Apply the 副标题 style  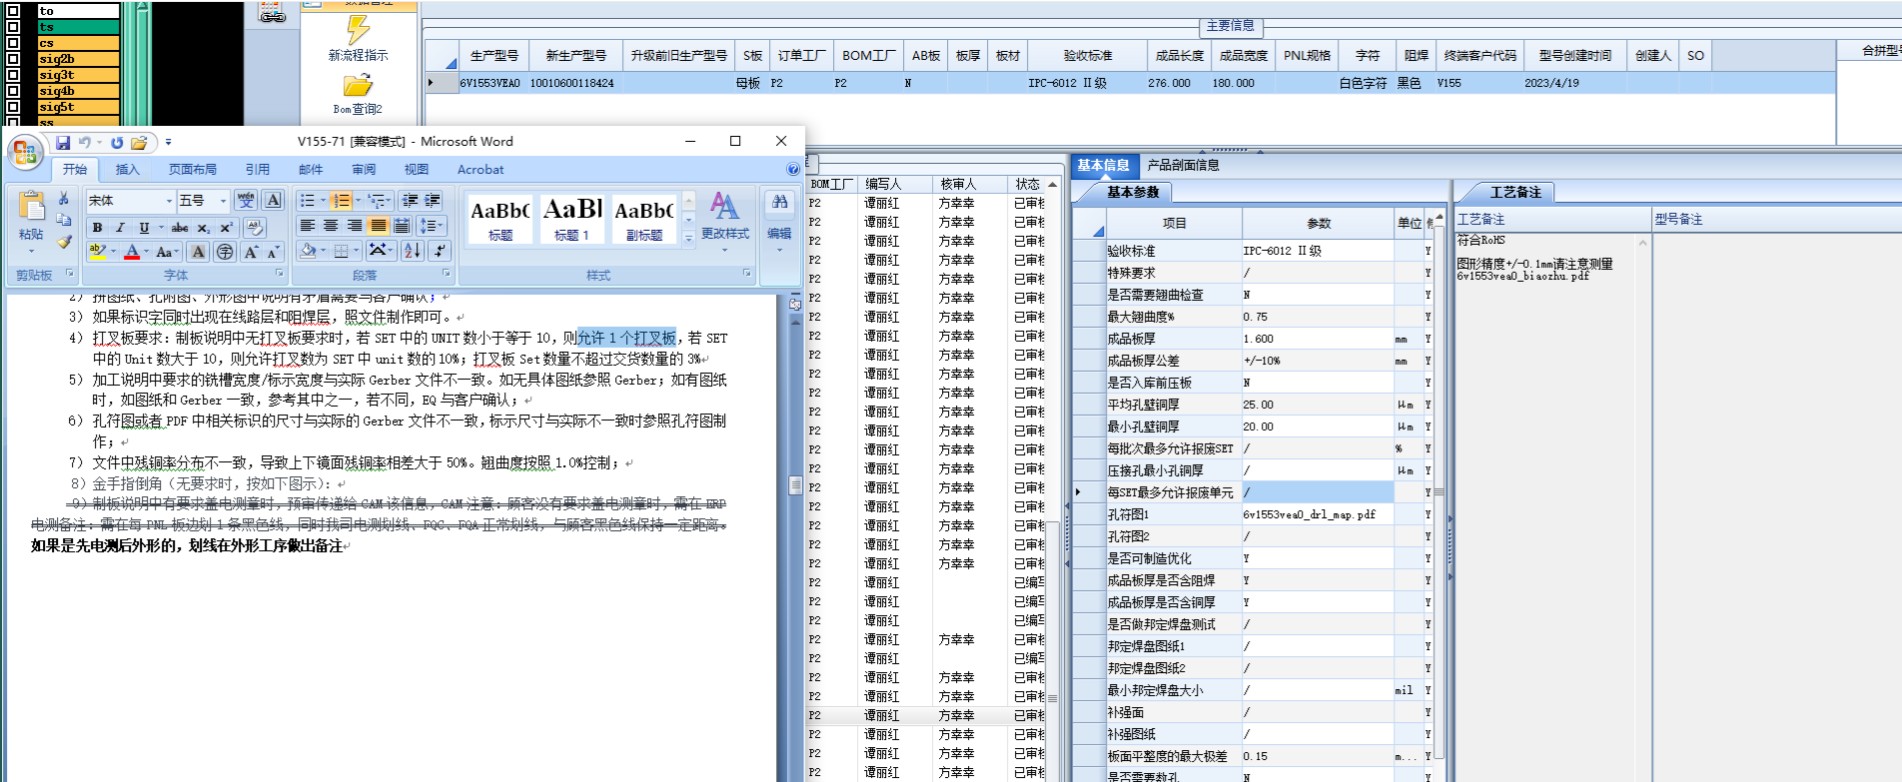point(644,218)
